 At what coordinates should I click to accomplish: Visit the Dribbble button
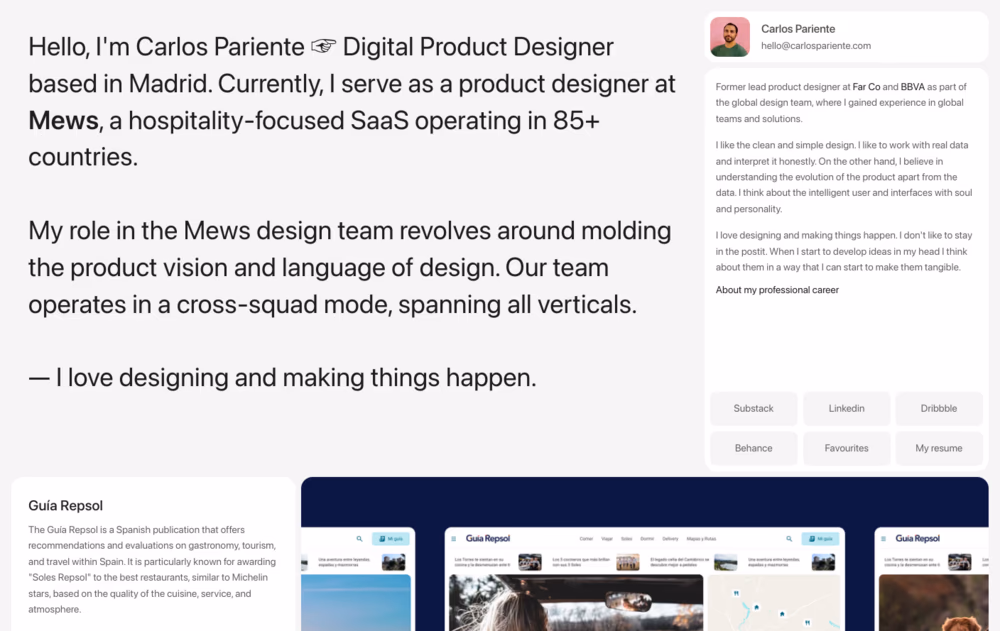(939, 408)
